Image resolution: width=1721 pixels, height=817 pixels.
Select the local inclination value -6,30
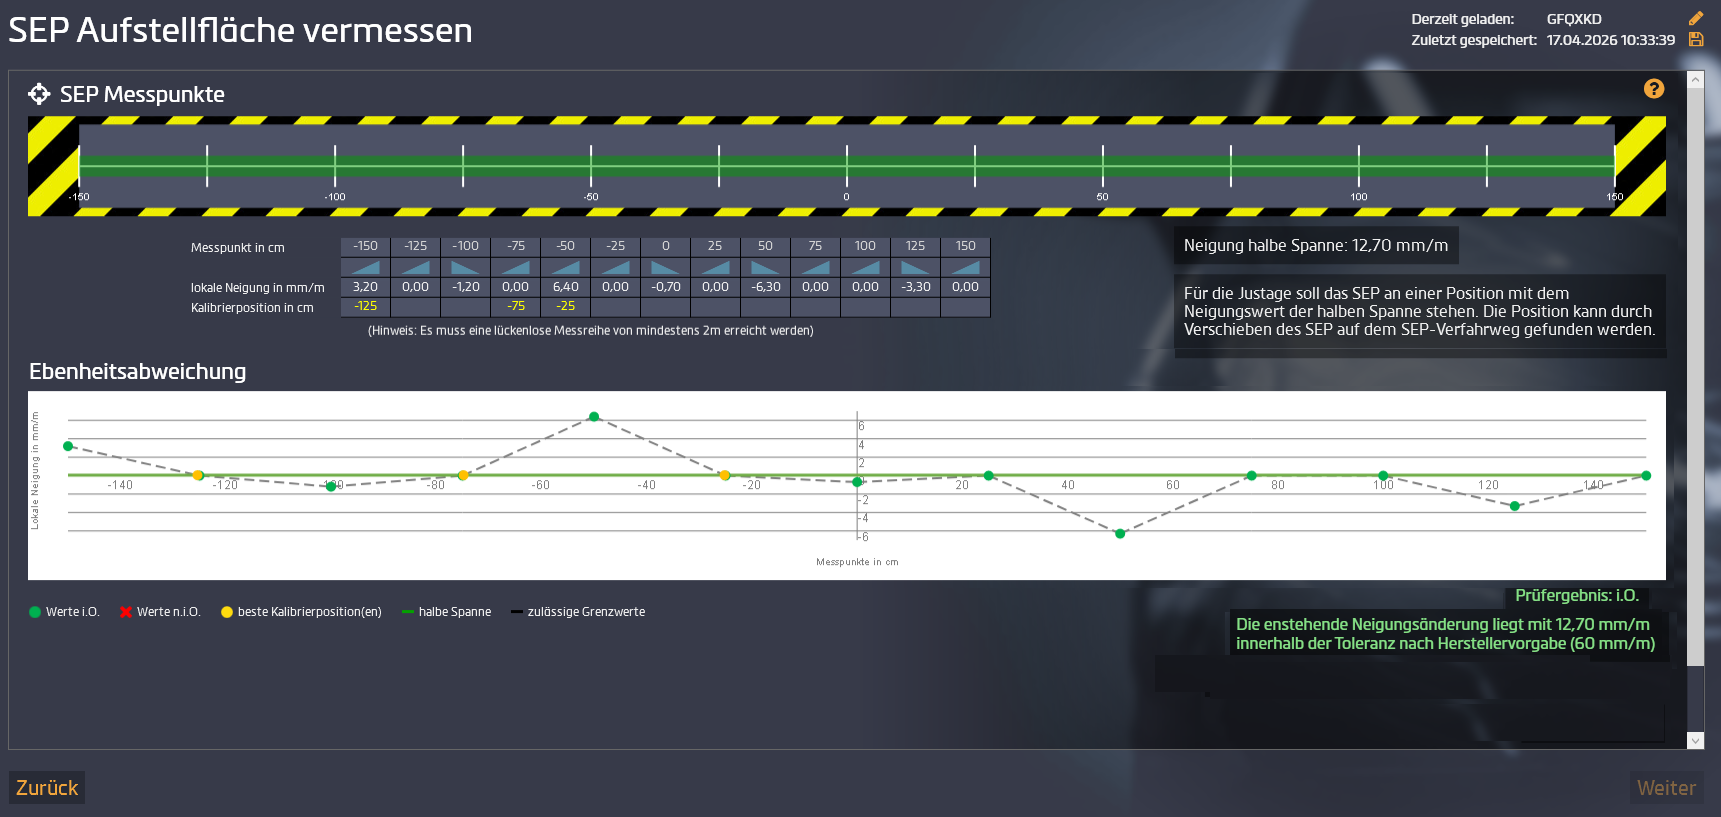click(x=766, y=287)
